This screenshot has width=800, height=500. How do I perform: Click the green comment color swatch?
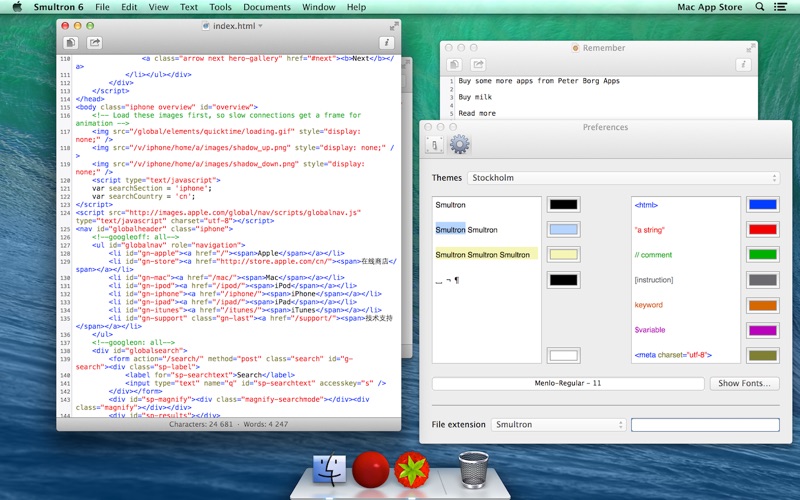tap(763, 255)
